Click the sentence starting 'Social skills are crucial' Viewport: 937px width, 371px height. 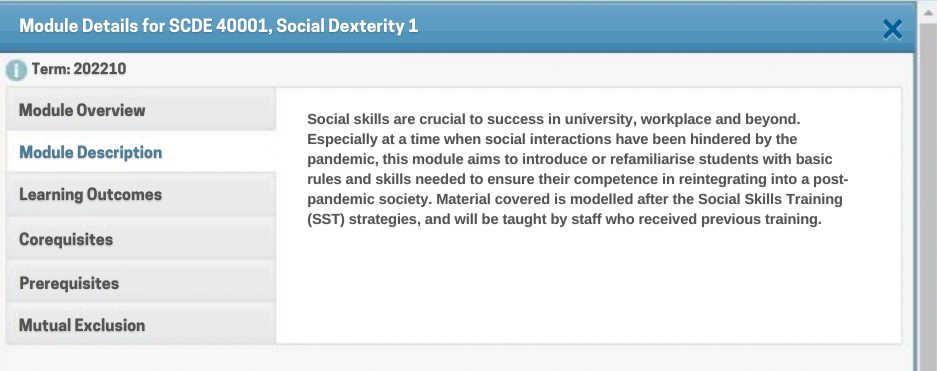click(x=553, y=119)
